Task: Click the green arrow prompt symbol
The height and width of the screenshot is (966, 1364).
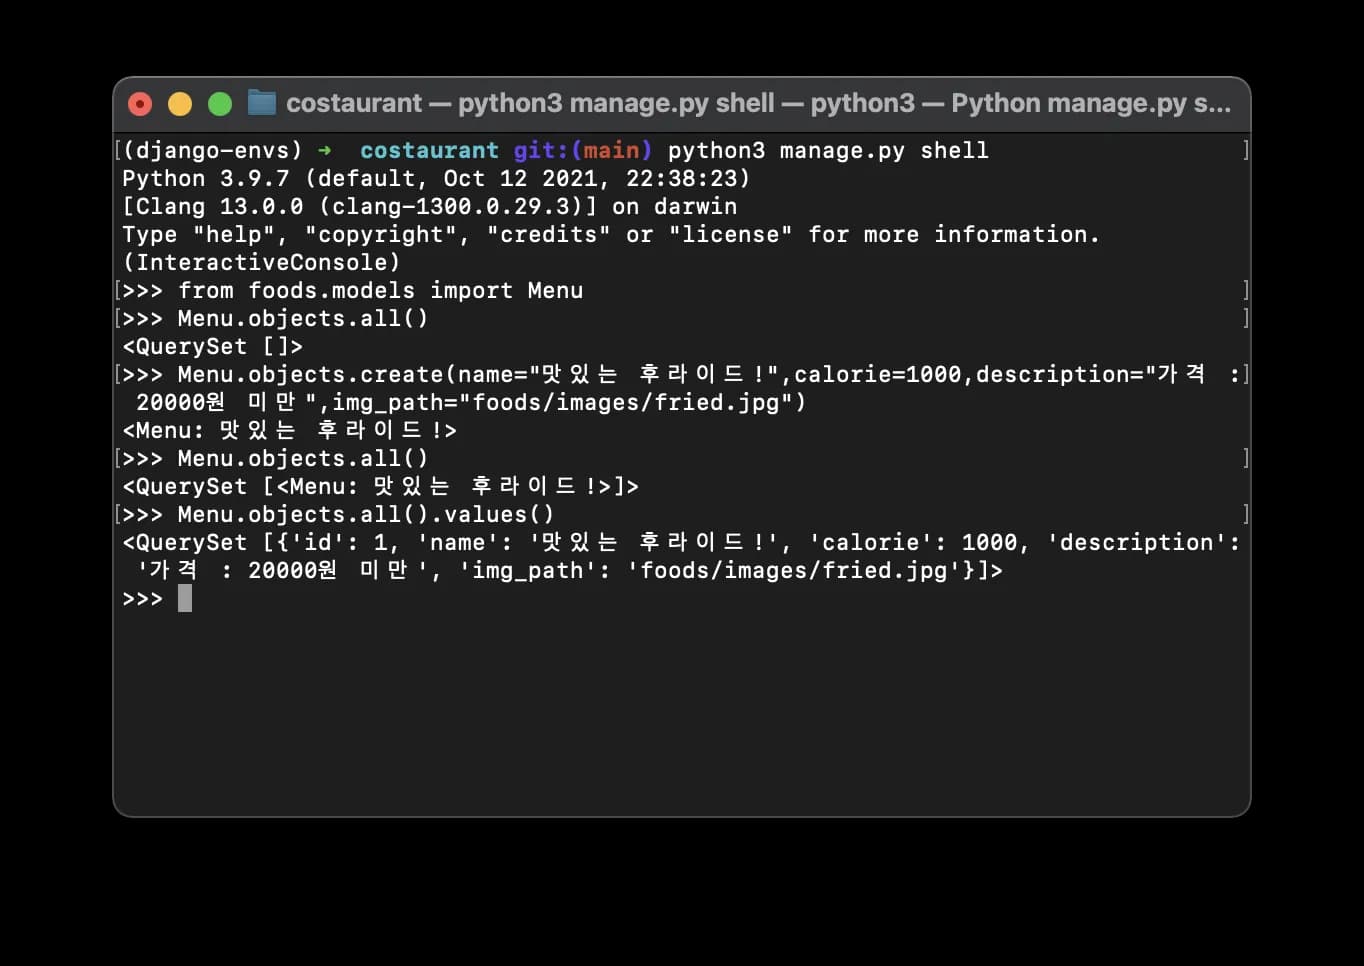Action: 324,151
